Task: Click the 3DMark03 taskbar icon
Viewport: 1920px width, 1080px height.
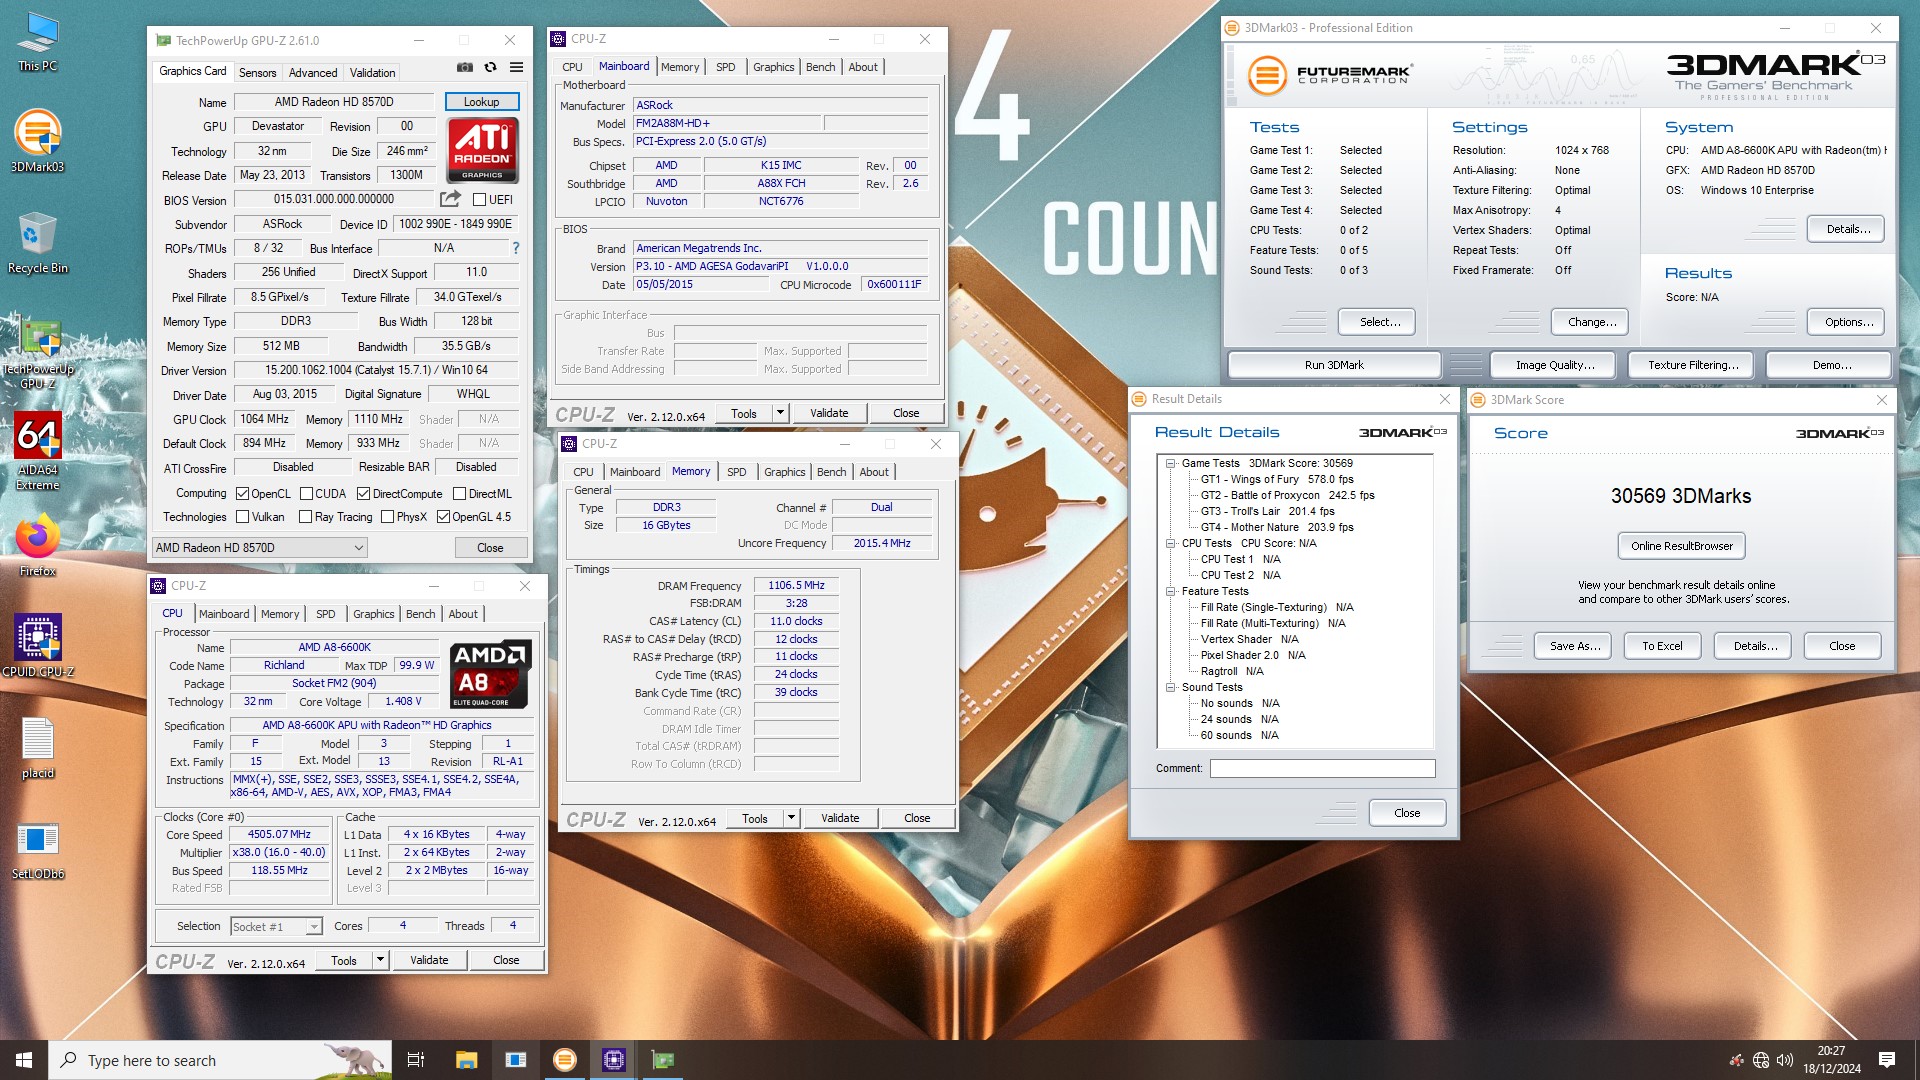Action: pyautogui.click(x=565, y=1060)
